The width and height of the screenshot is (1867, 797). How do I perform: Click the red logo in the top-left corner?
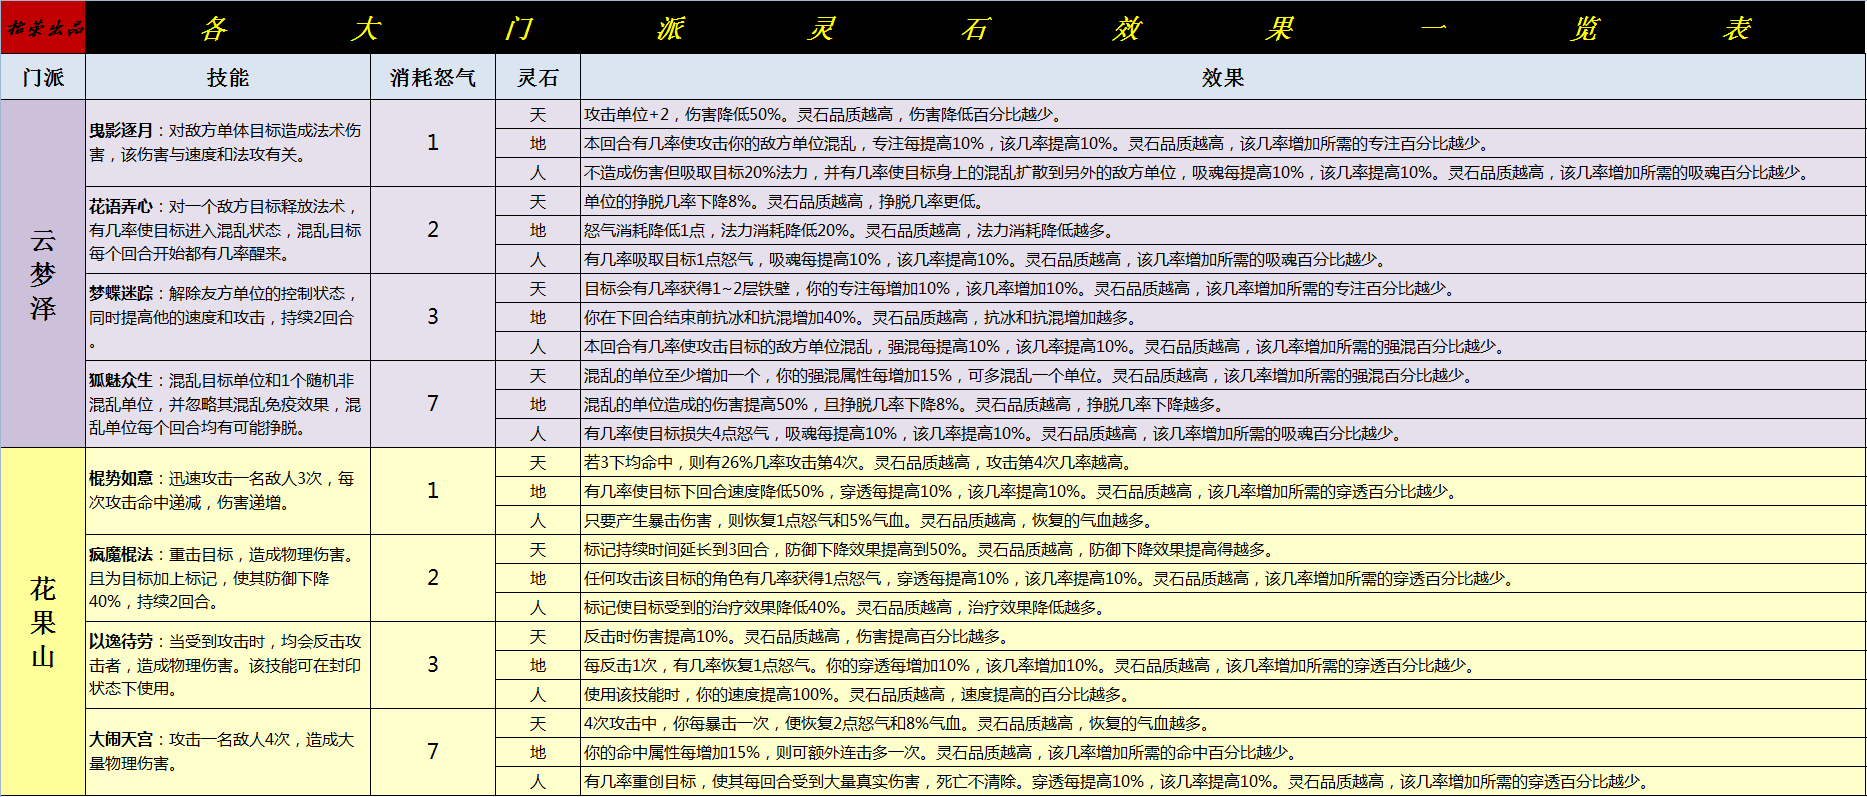tap(43, 27)
